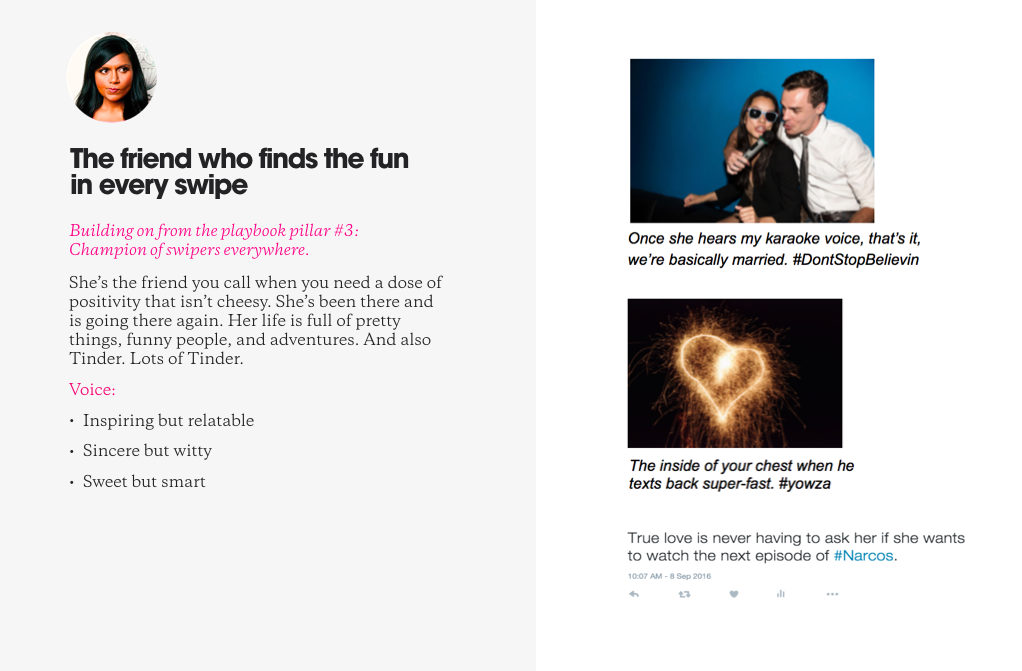Click the #DontStopBelievin caption text
This screenshot has width=1022, height=671.
coord(855,260)
